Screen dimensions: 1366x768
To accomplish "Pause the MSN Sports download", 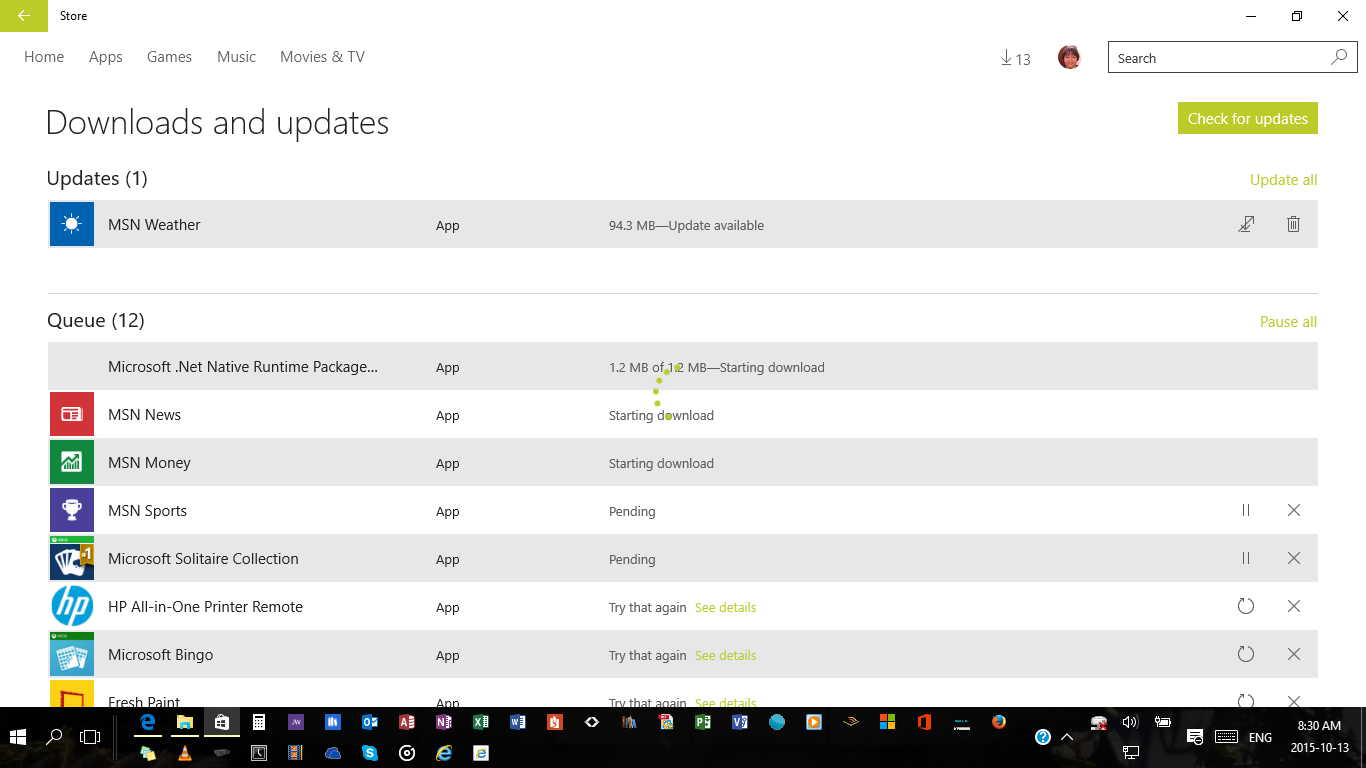I will tap(1246, 510).
